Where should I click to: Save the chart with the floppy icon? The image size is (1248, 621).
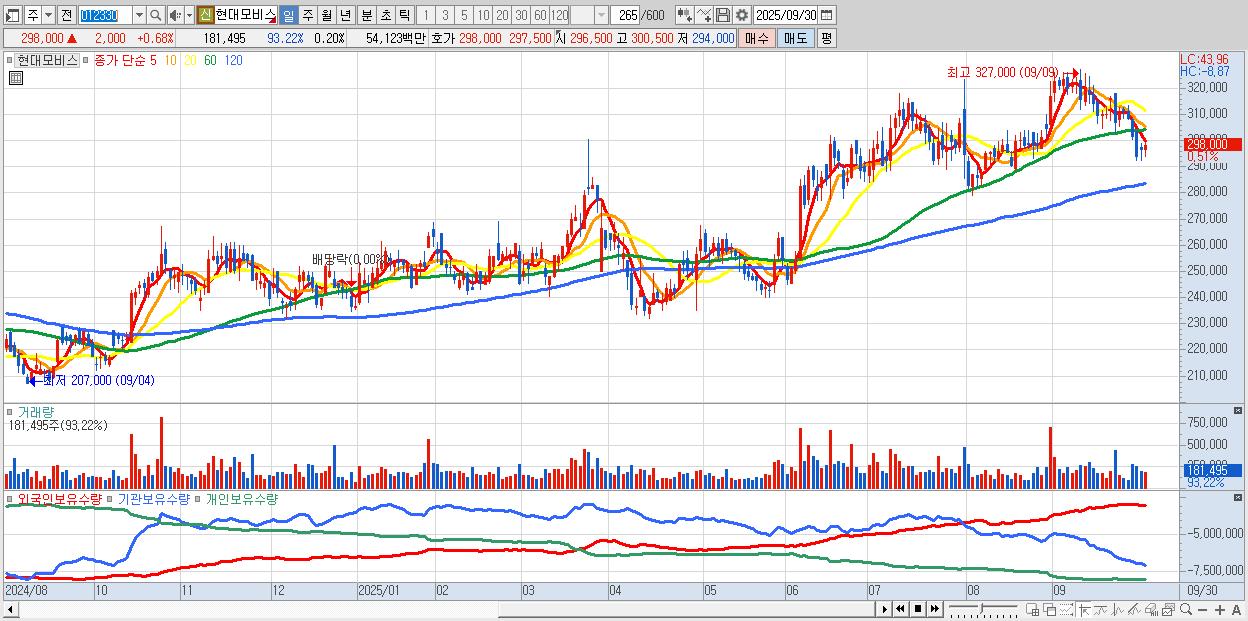(723, 15)
